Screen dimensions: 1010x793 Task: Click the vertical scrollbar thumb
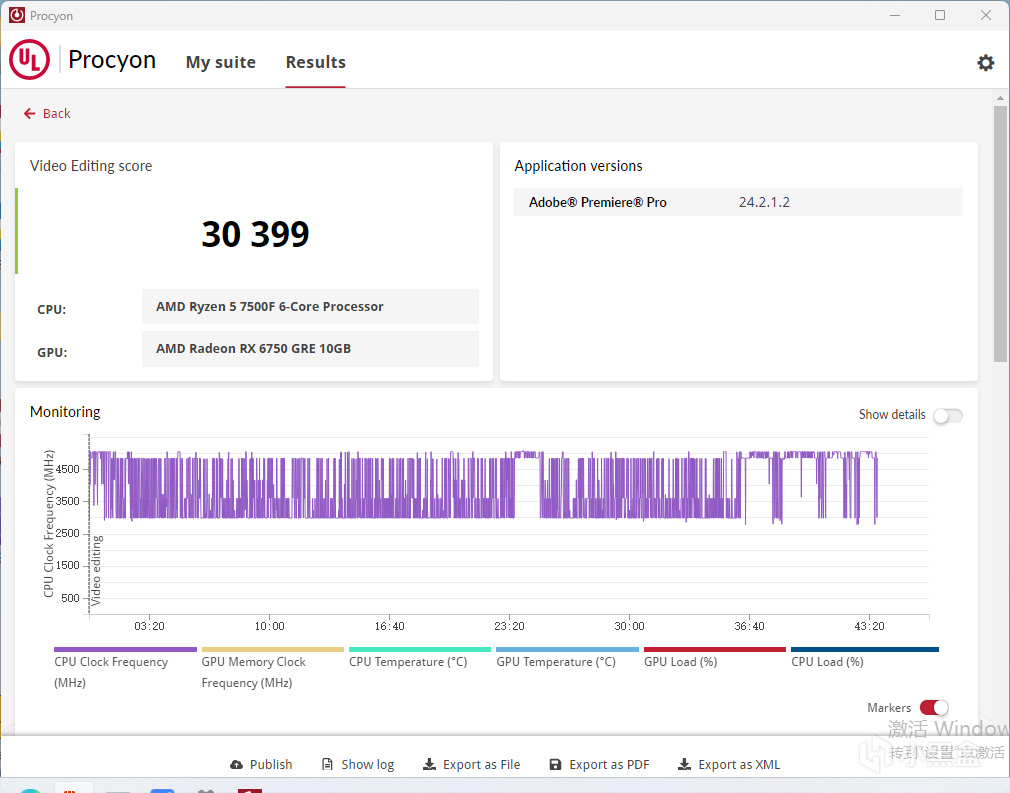[1000, 233]
